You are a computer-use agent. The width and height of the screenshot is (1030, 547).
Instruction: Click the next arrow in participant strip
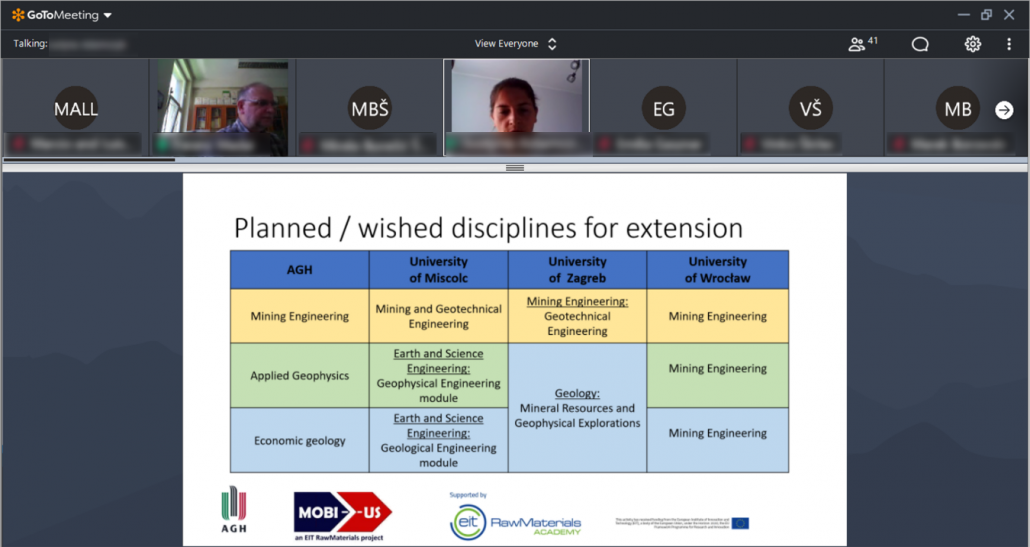(x=1004, y=110)
